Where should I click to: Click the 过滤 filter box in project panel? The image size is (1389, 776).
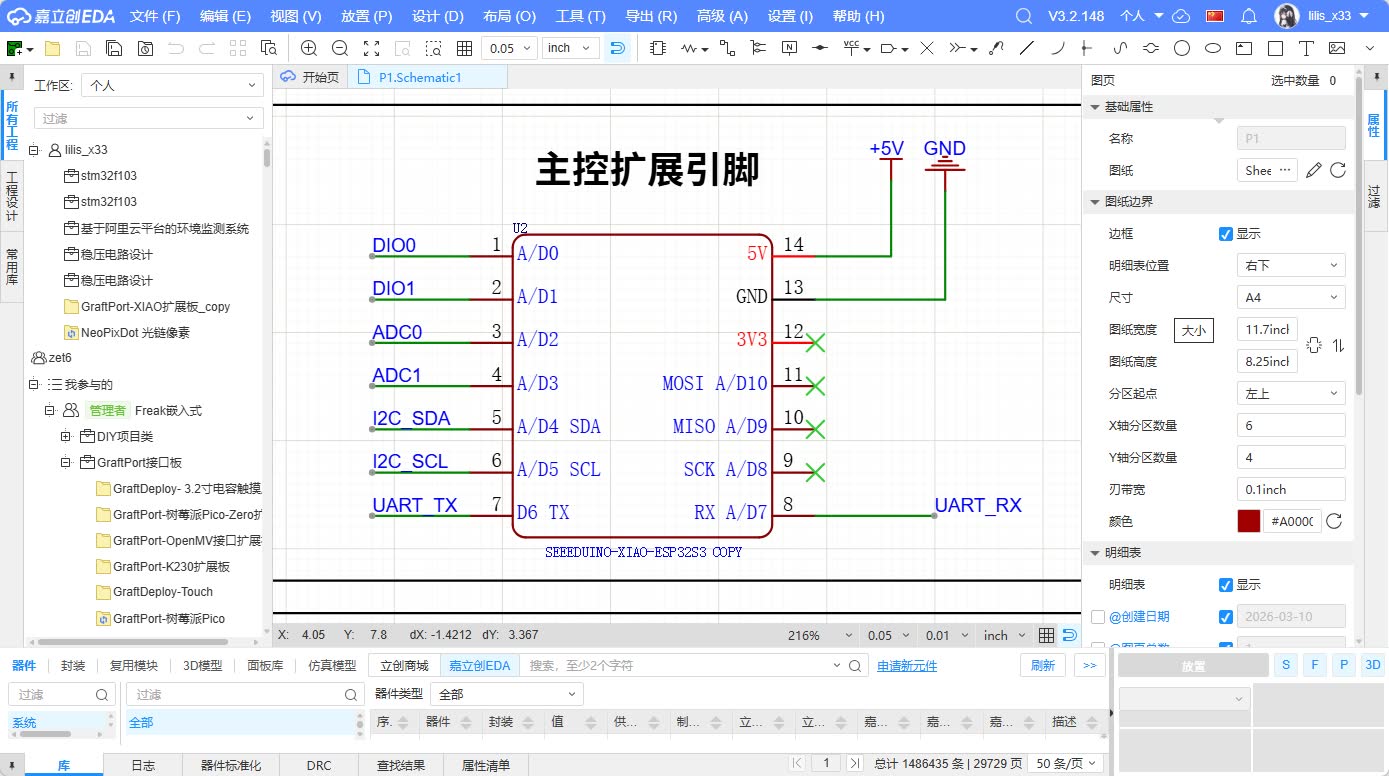point(148,118)
